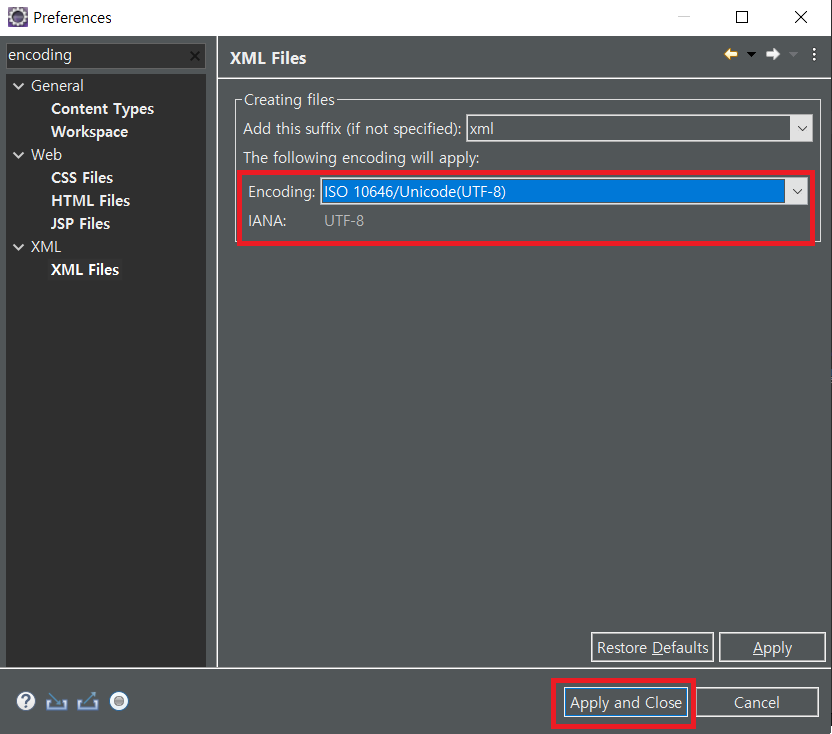Select the Web category label
This screenshot has height=734, width=832.
coord(46,155)
